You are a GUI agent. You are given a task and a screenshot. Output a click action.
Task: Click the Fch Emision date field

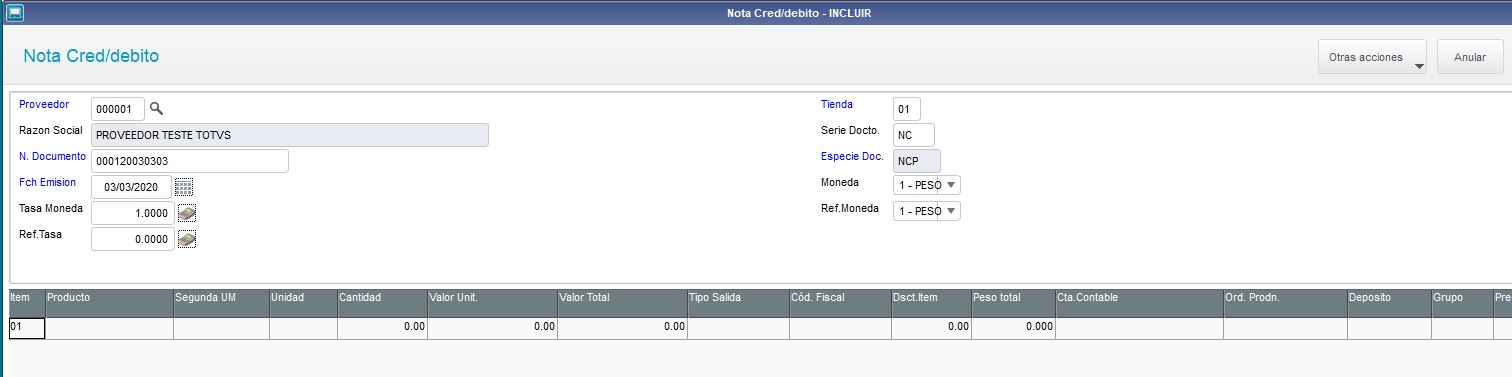click(x=131, y=187)
